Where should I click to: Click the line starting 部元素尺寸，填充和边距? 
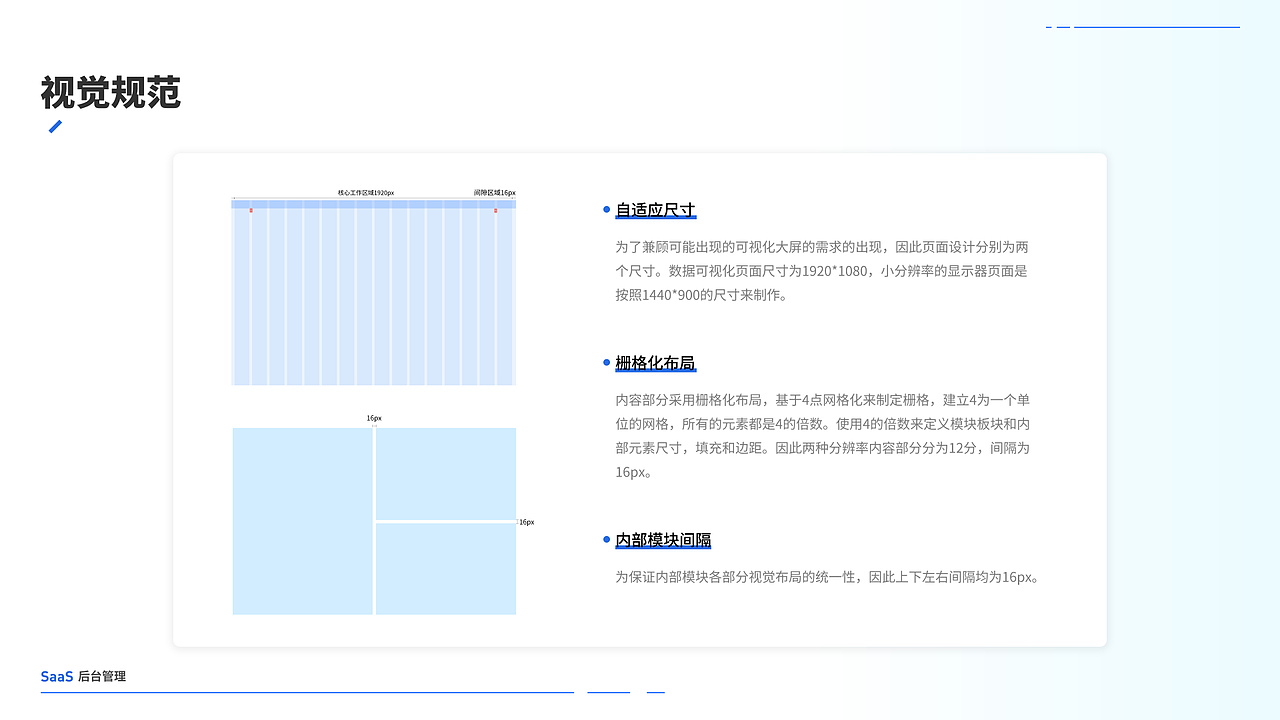point(822,447)
